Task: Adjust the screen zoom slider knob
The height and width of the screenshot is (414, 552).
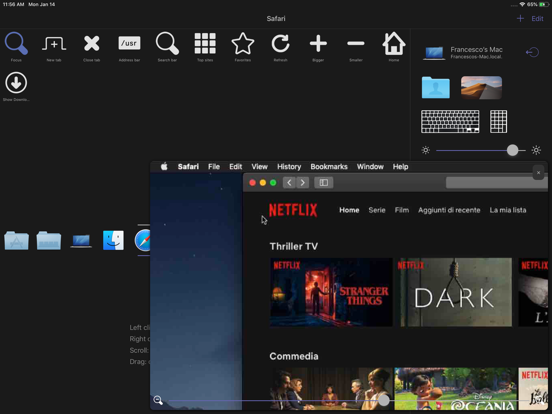Action: [384, 400]
